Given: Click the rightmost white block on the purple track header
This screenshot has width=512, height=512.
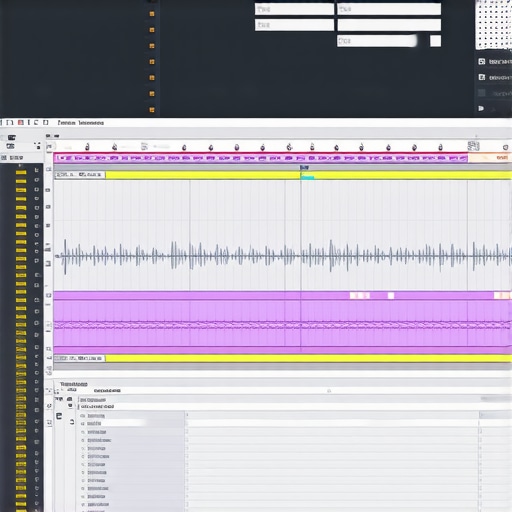Looking at the screenshot, I should (x=501, y=295).
